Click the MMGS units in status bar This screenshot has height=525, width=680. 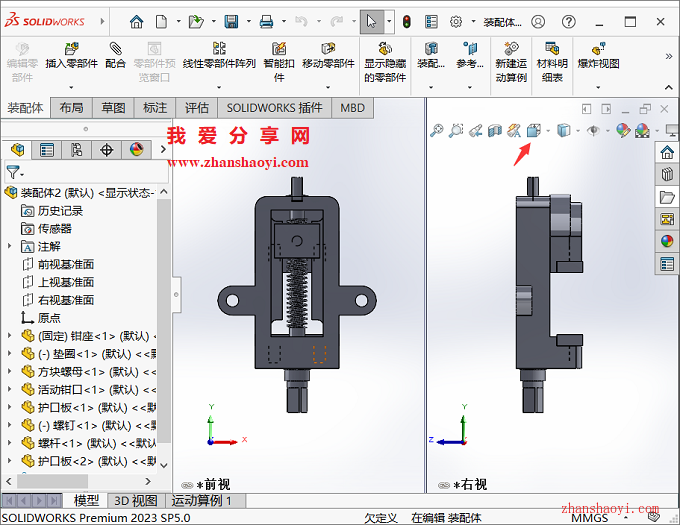pyautogui.click(x=589, y=518)
